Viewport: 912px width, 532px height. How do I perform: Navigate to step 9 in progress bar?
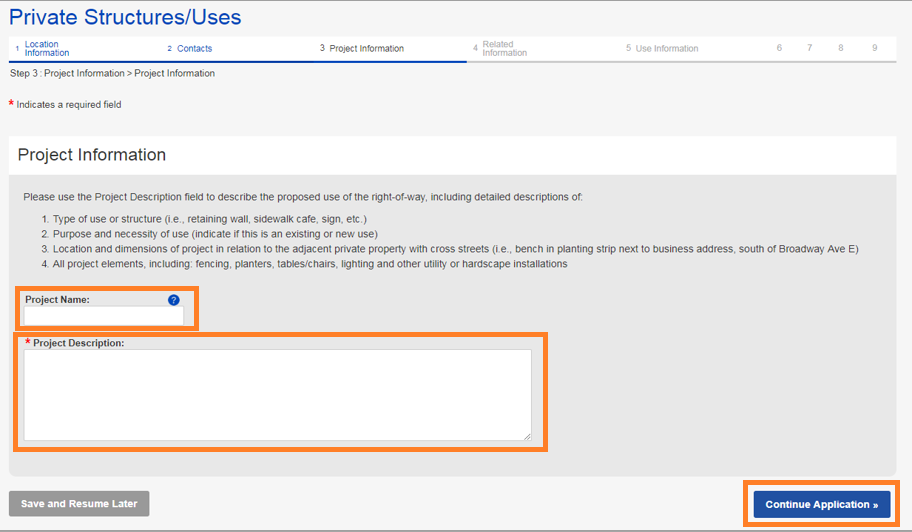point(873,48)
